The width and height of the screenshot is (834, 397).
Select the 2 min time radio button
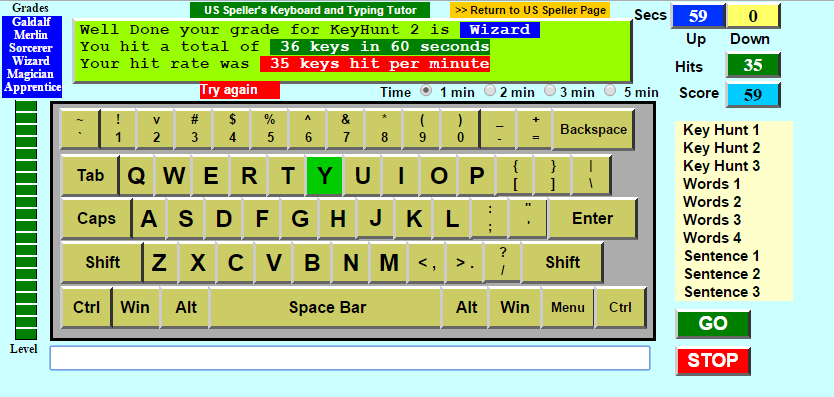[x=489, y=90]
